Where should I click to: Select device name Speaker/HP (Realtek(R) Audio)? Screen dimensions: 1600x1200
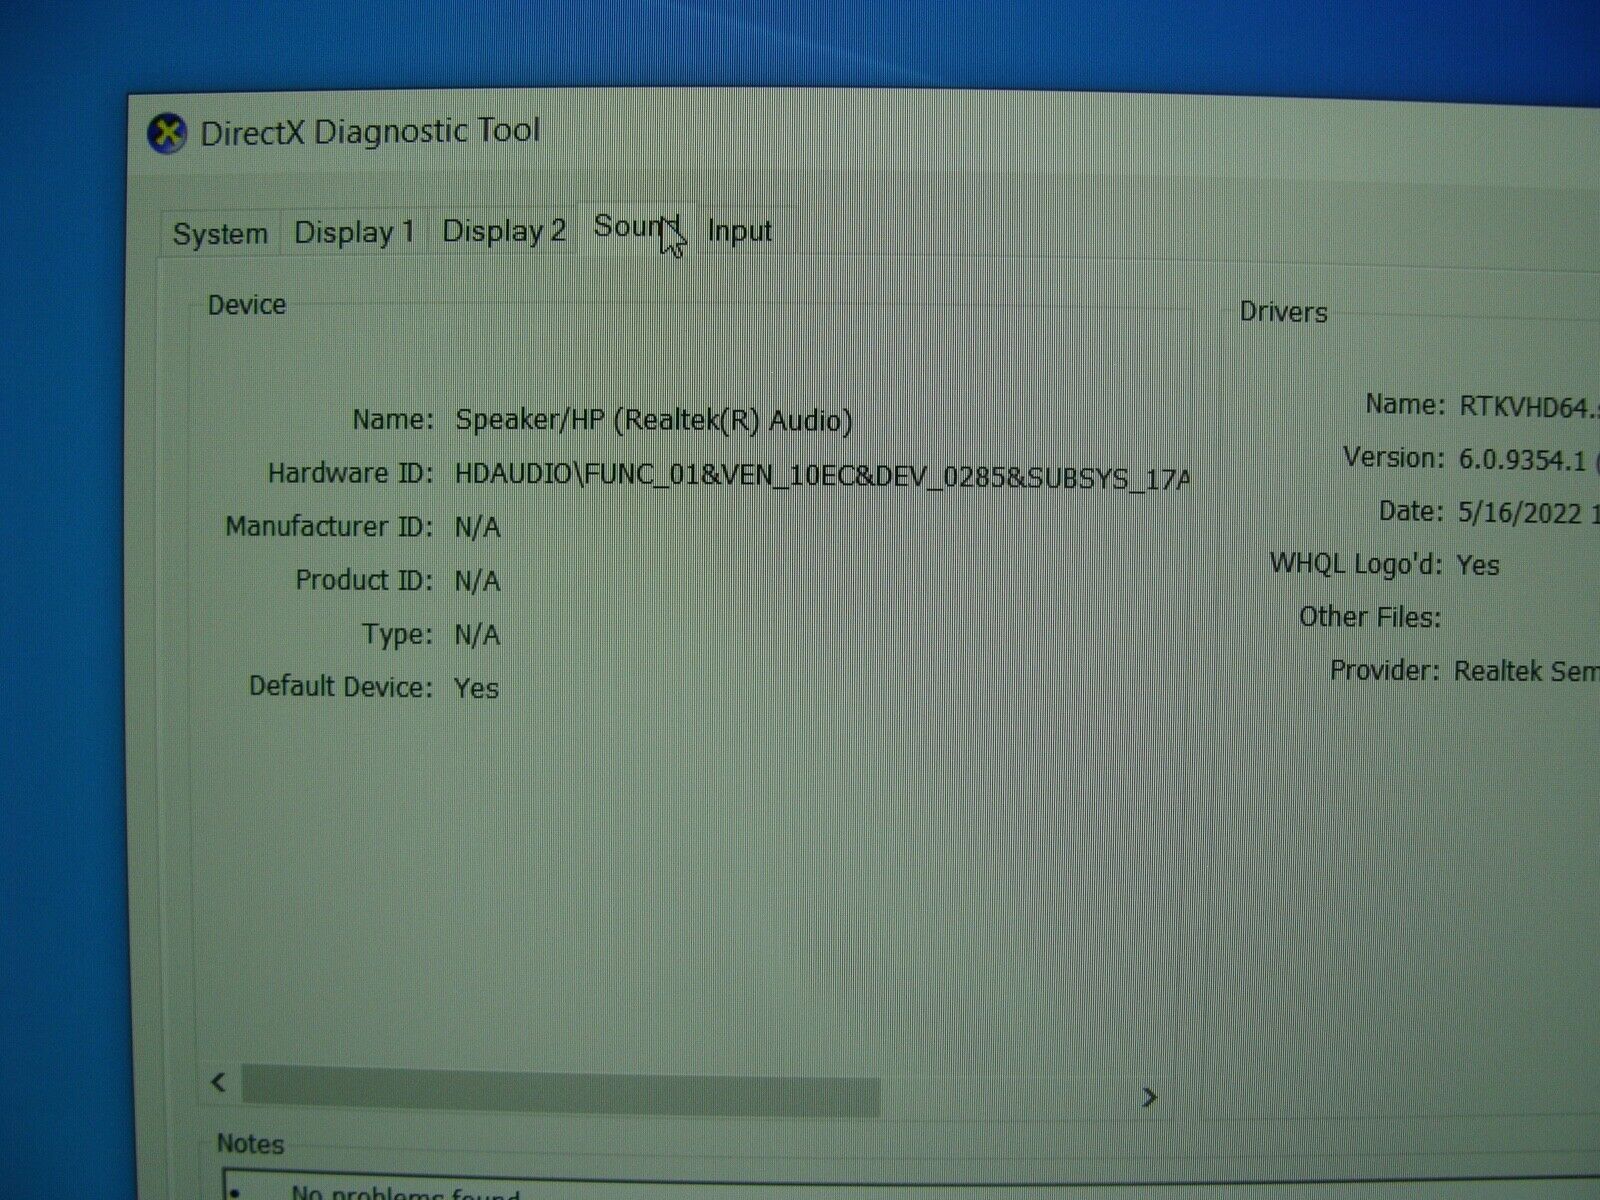[x=653, y=420]
